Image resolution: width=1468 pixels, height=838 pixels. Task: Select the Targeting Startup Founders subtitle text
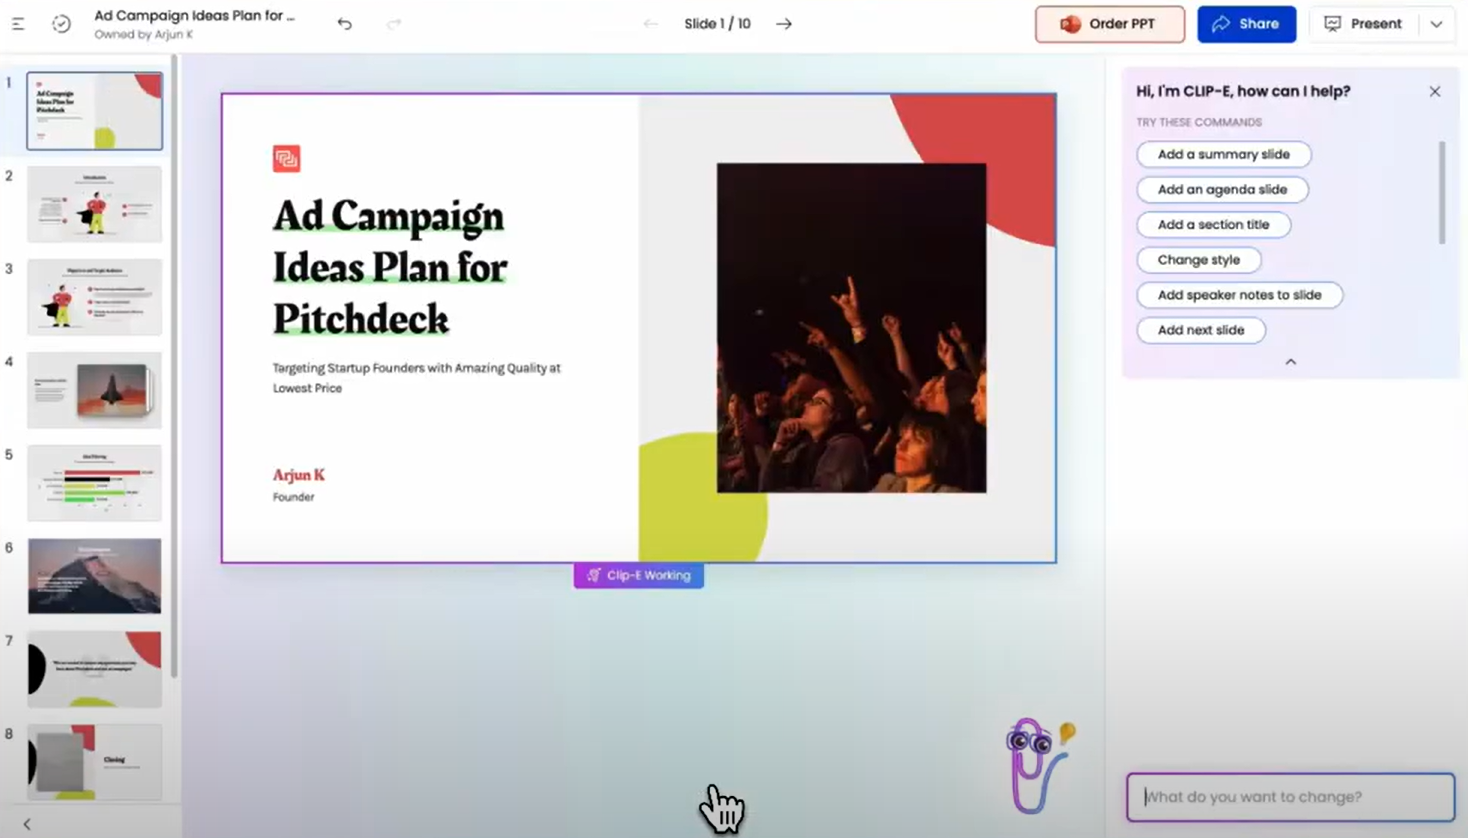pos(417,378)
